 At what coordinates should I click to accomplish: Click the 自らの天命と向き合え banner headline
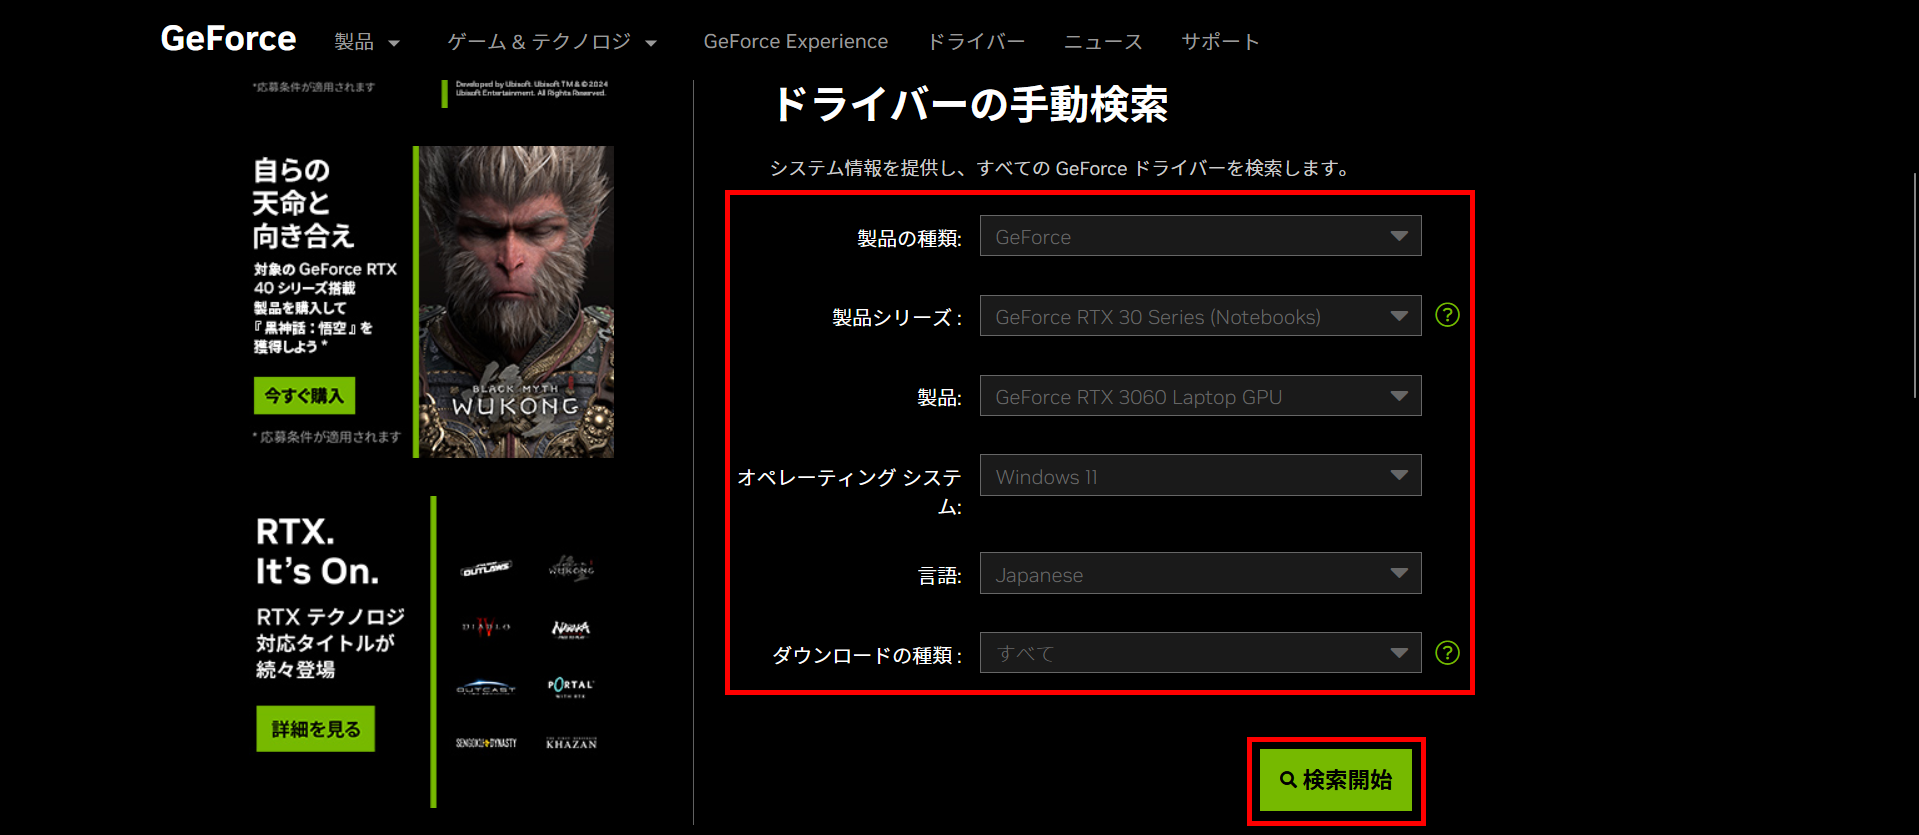(303, 203)
